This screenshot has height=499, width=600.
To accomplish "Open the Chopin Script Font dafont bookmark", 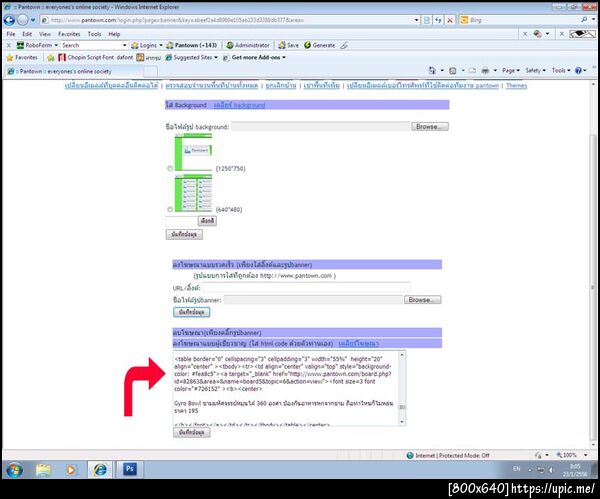I will click(96, 57).
